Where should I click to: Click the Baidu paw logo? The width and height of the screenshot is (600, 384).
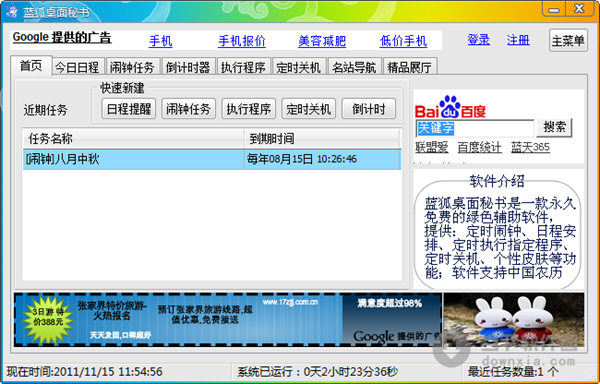[x=450, y=107]
